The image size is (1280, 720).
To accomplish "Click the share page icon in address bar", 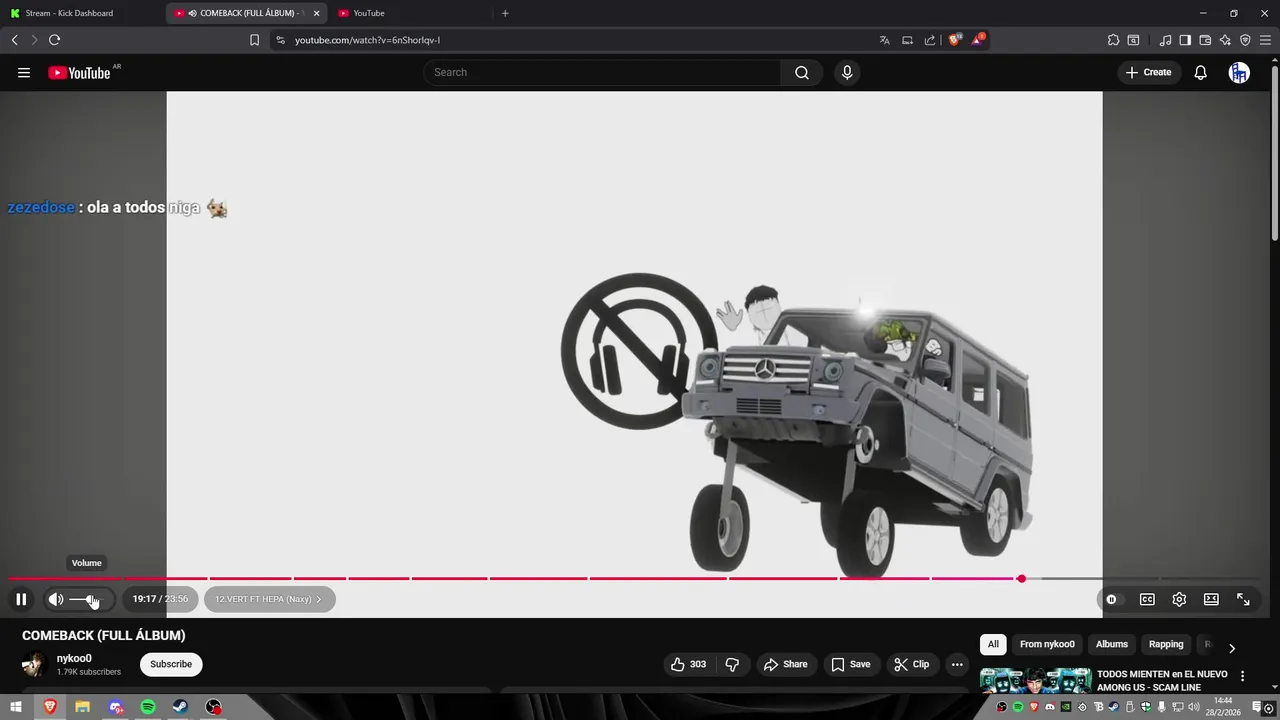I will 930,40.
